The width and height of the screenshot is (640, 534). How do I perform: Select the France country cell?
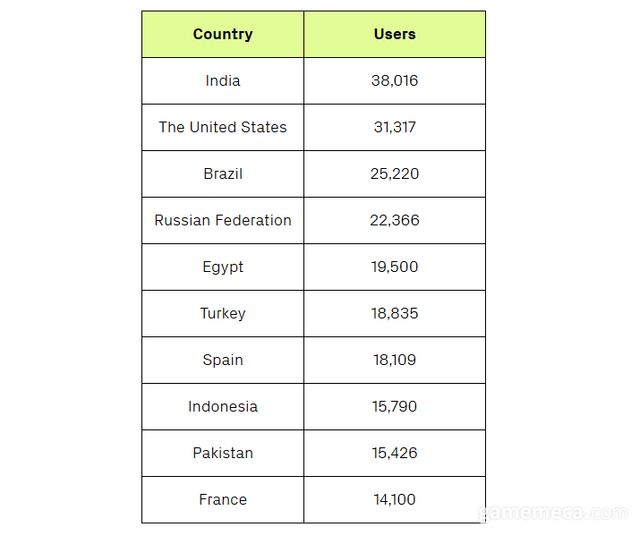(x=222, y=499)
